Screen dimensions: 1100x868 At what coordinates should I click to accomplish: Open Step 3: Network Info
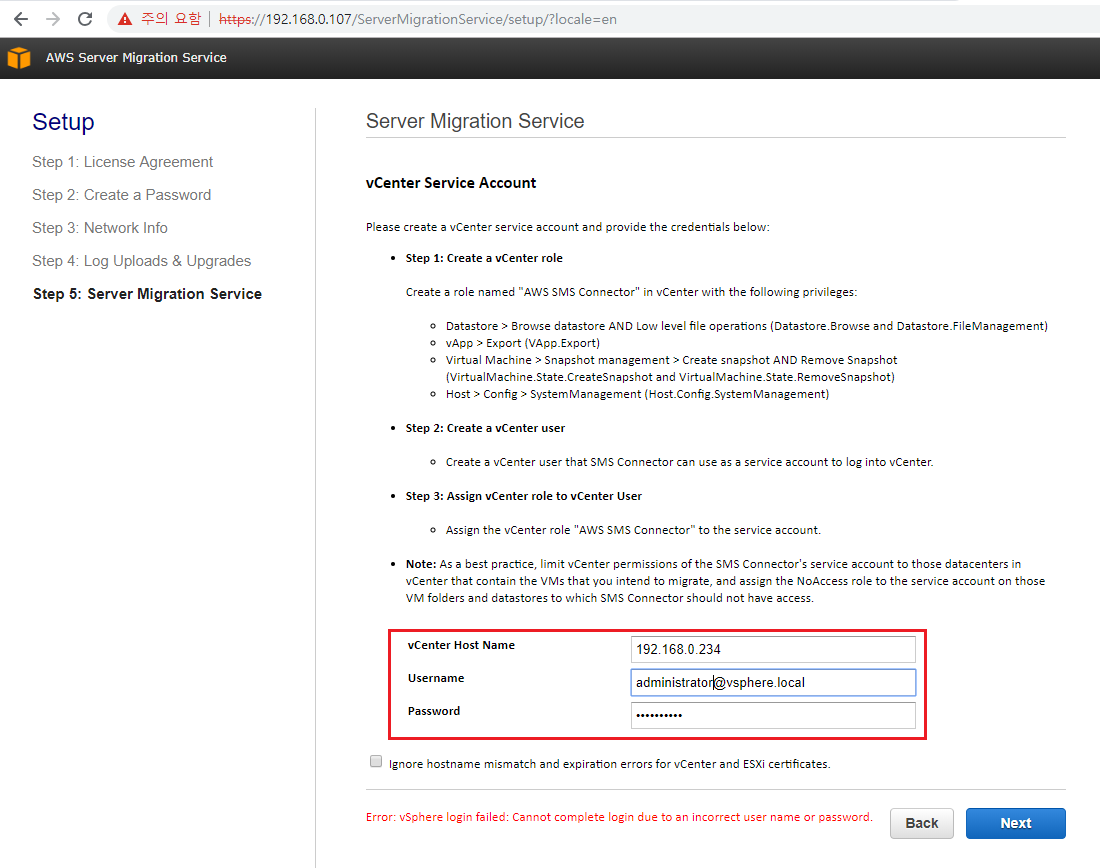(100, 228)
